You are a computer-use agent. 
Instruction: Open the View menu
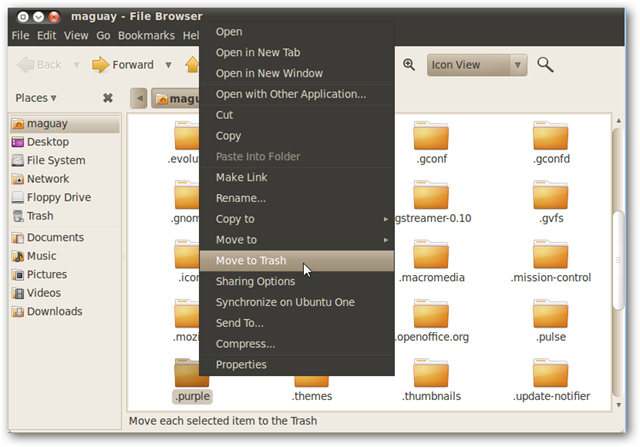point(76,36)
